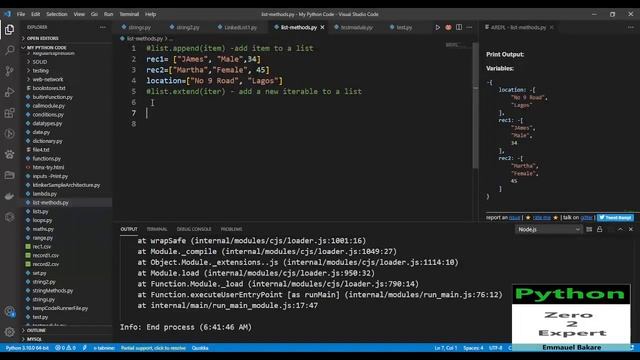This screenshot has height=360, width=640.
Task: Open the Run menu
Action: tap(108, 14)
